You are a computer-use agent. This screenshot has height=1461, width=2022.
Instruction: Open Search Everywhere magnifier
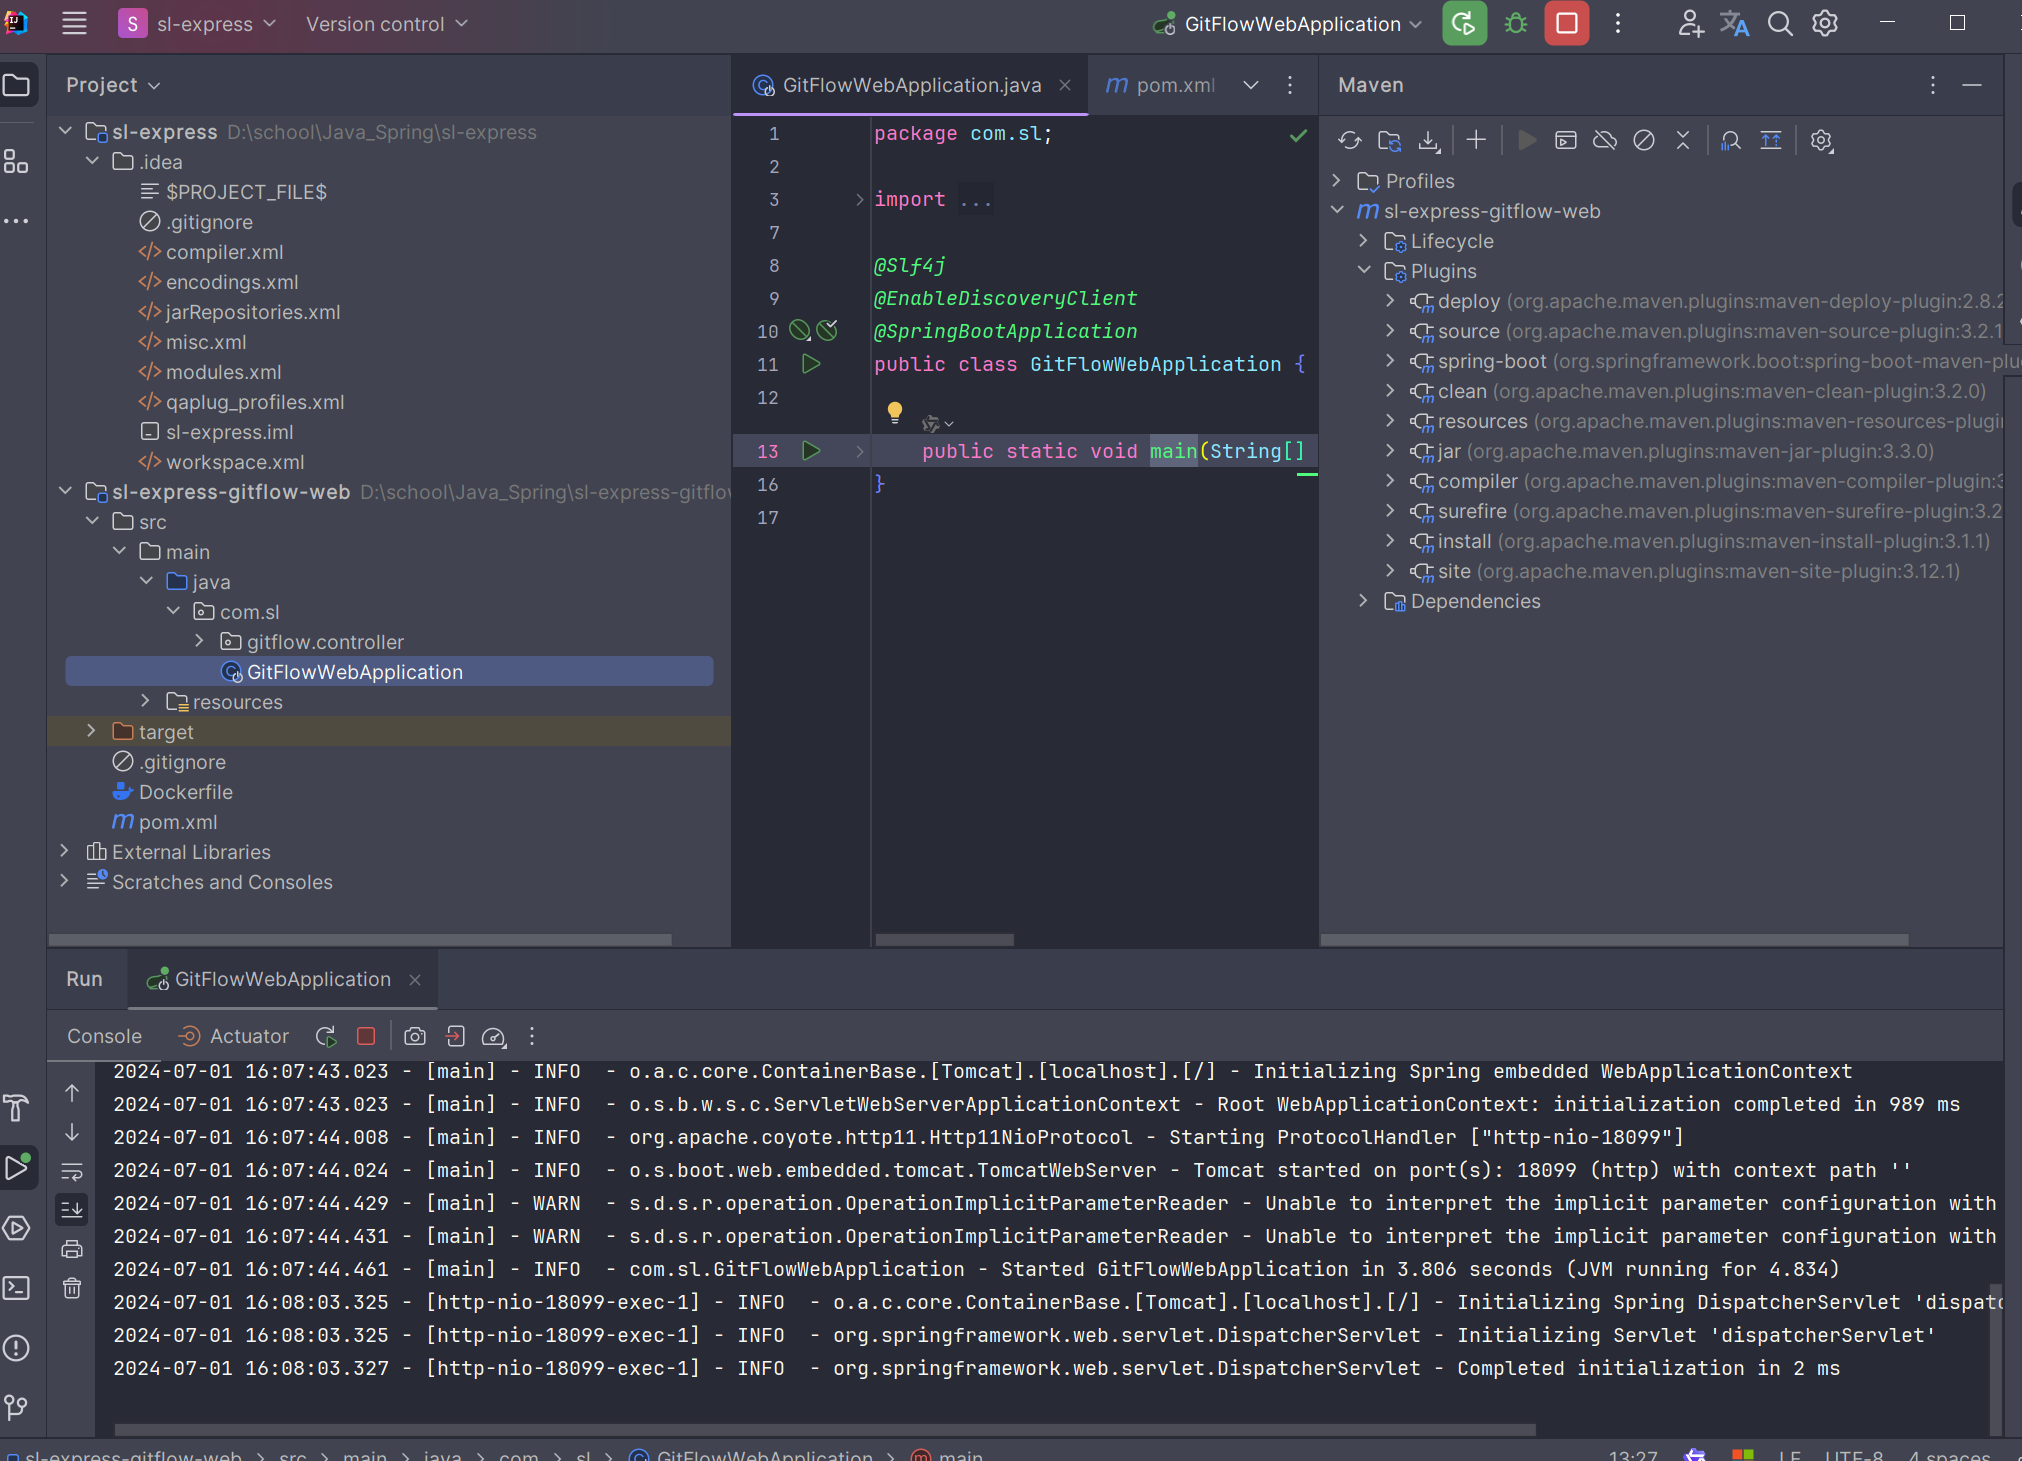pyautogui.click(x=1780, y=24)
